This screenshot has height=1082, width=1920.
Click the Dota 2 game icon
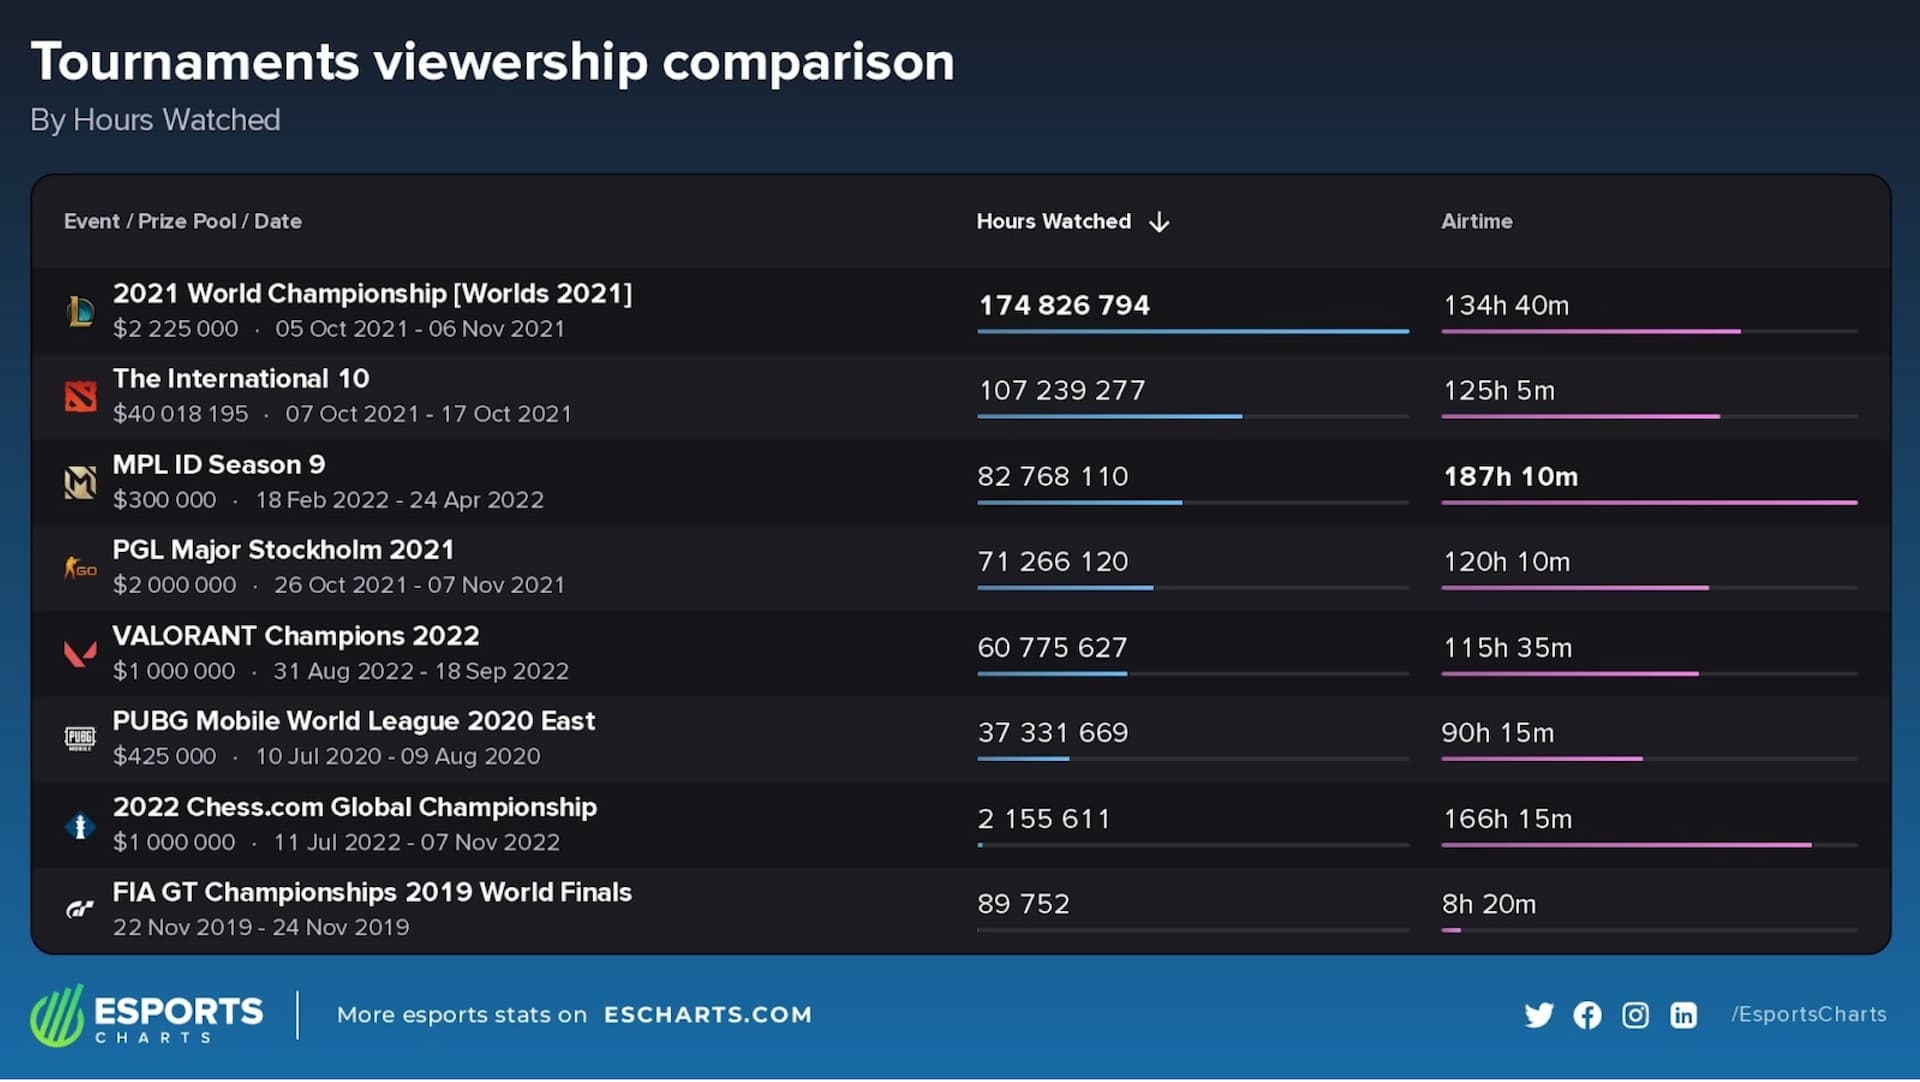click(x=80, y=397)
